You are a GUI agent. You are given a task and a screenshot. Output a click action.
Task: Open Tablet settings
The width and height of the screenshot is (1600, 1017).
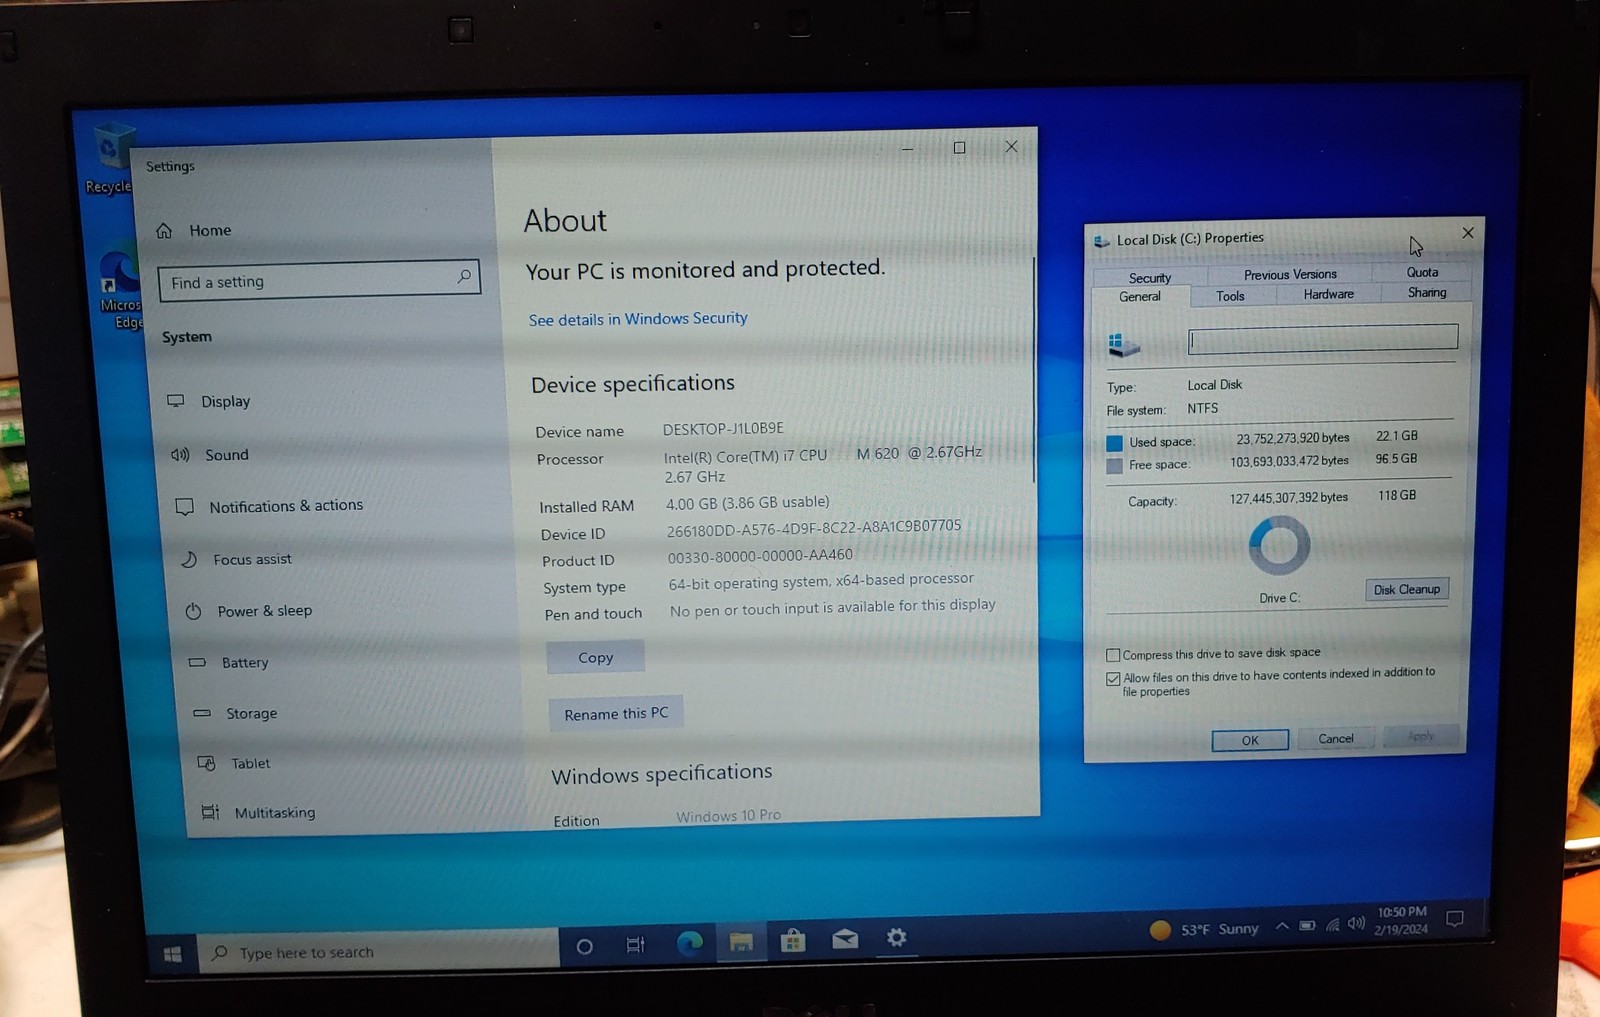234,763
